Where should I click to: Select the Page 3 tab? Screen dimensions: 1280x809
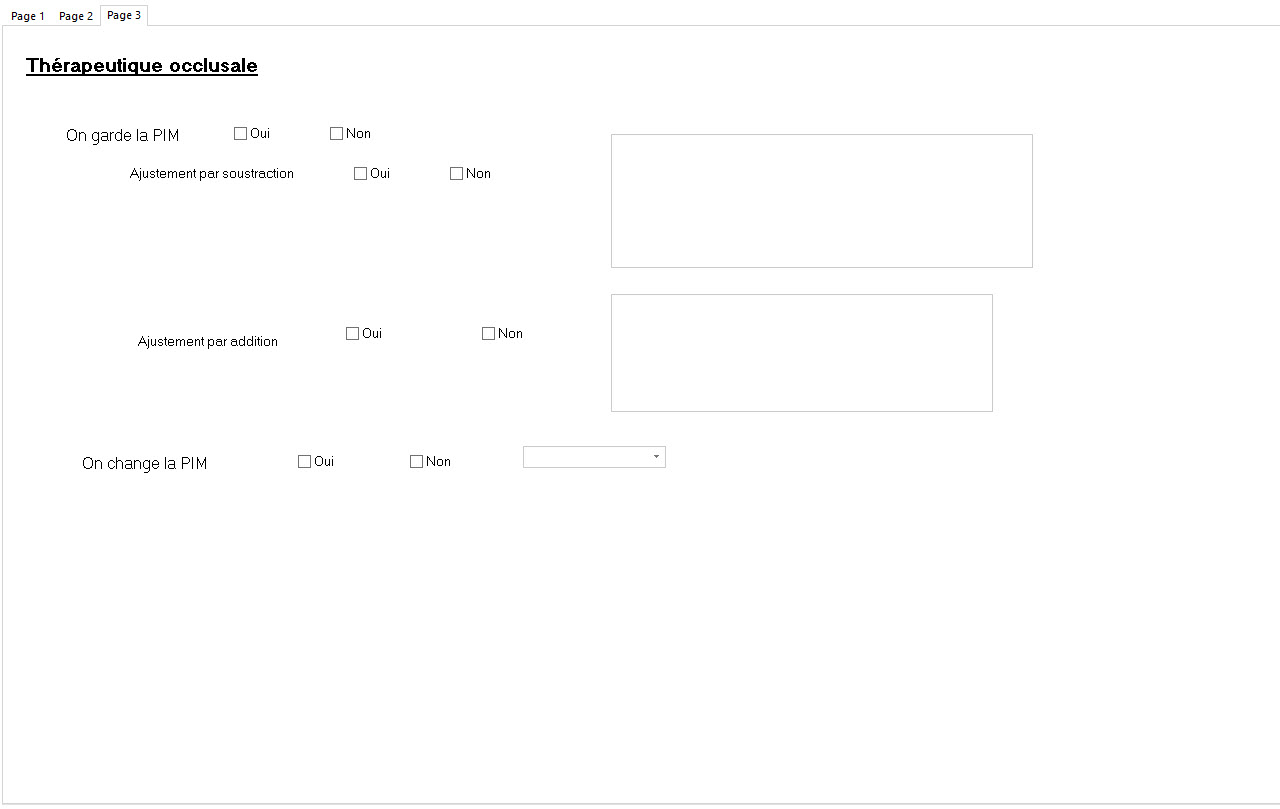point(124,15)
